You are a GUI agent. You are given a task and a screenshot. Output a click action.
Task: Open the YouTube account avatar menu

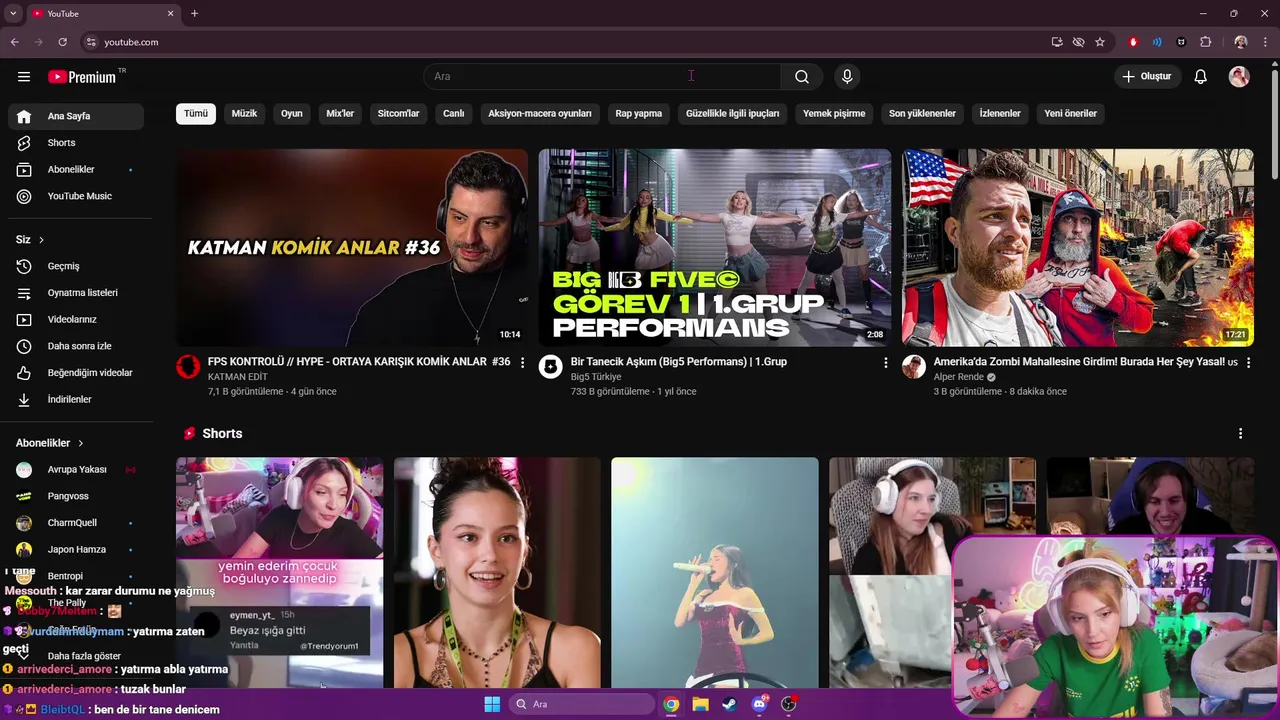(1239, 77)
